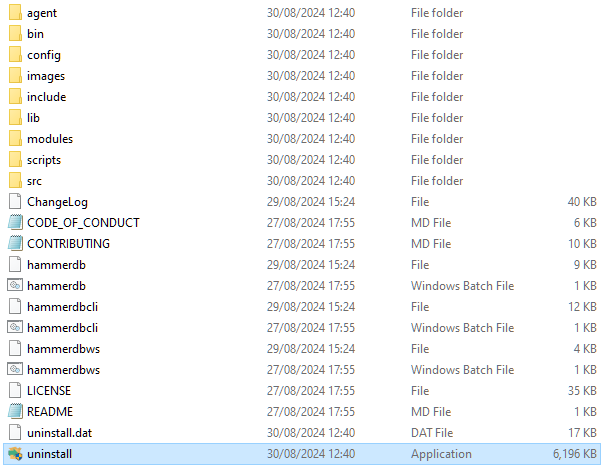Select the 35 KB size of LICENSE
This screenshot has height=472, width=608.
point(582,391)
